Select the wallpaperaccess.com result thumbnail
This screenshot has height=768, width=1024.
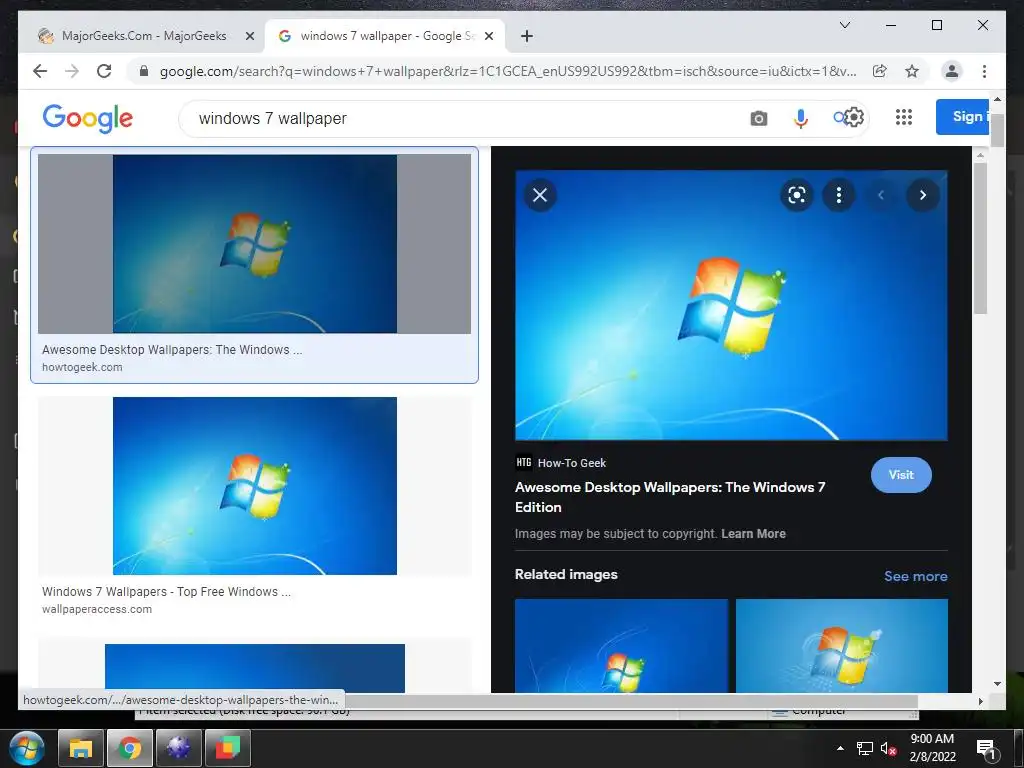click(255, 486)
